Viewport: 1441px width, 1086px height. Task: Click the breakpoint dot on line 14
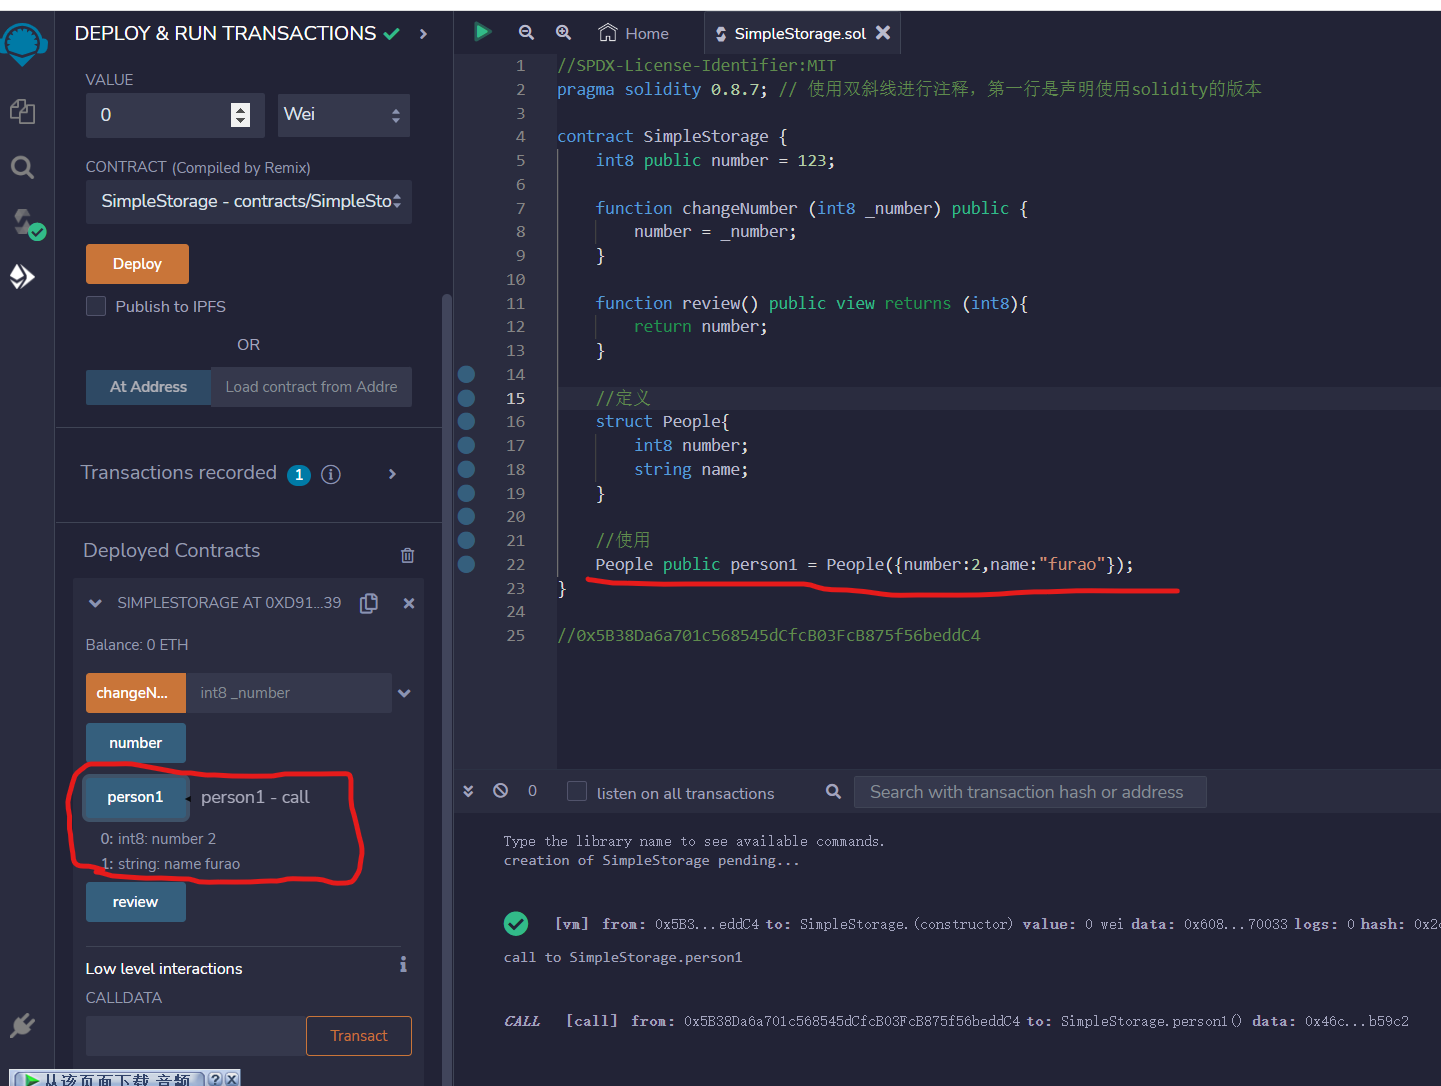pos(466,374)
